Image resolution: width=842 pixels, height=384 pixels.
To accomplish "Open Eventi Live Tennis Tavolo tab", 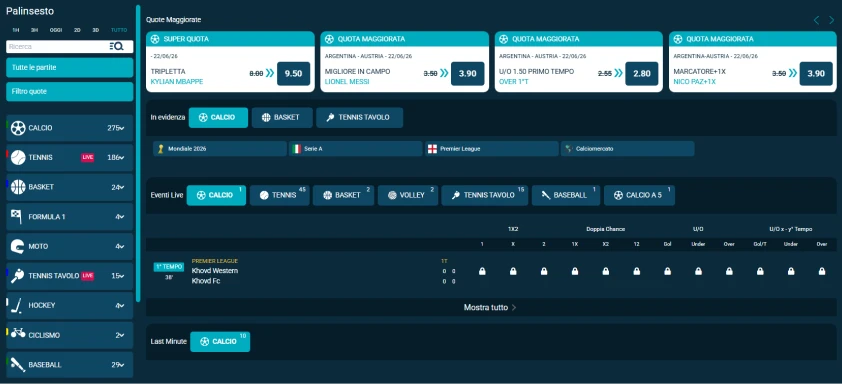I will 484,195.
